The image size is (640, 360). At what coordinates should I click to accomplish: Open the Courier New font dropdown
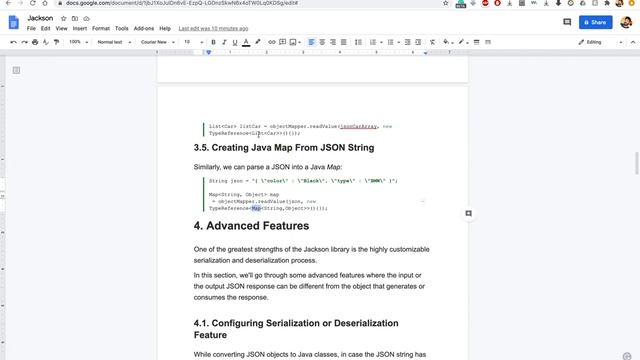pos(158,42)
